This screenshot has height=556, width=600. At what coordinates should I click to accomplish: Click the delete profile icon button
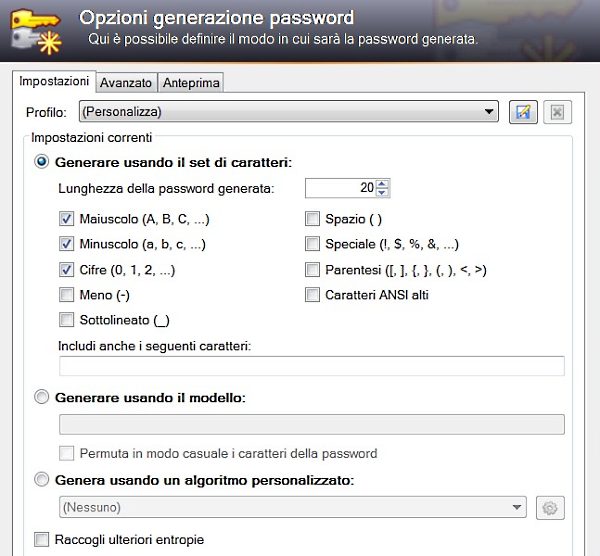coord(557,112)
